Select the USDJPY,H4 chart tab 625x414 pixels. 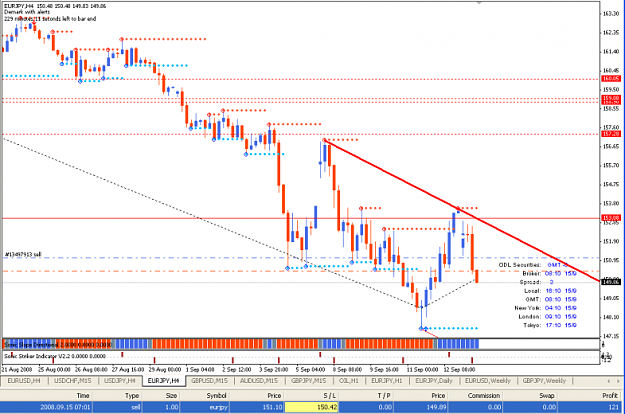pyautogui.click(x=120, y=381)
